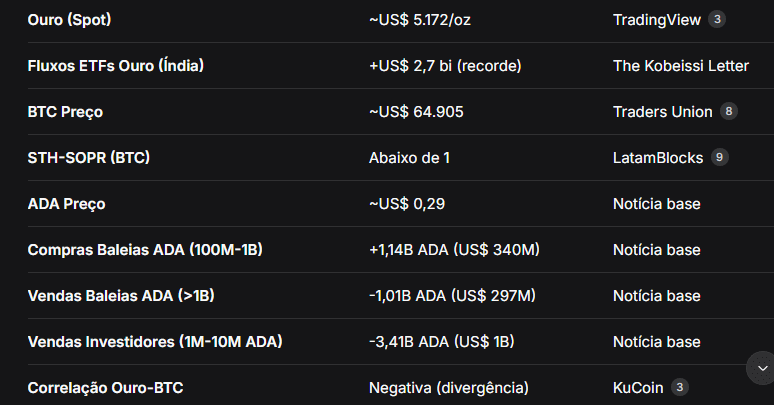Click the Correlação Ouro-BTC row label
This screenshot has height=405, width=774.
[105, 388]
